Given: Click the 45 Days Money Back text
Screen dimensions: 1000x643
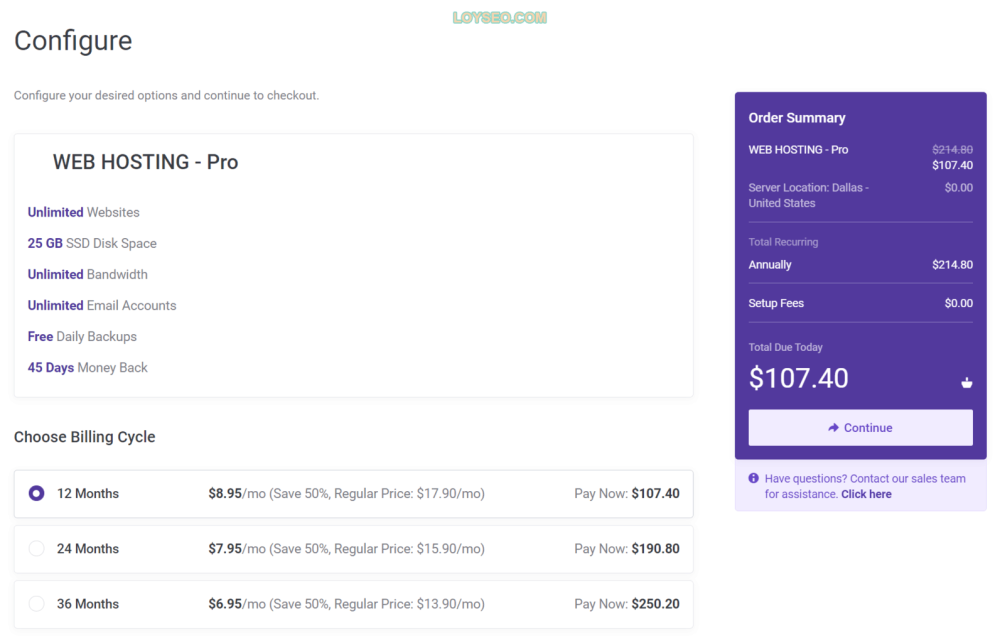Looking at the screenshot, I should [87, 367].
